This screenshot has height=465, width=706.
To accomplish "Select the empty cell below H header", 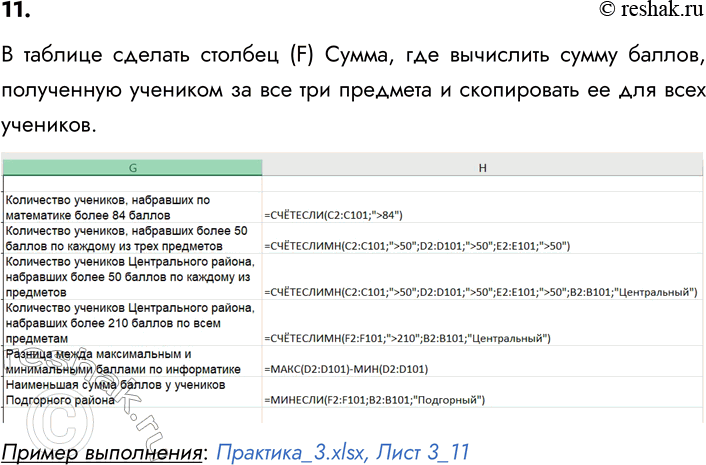I will point(482,184).
